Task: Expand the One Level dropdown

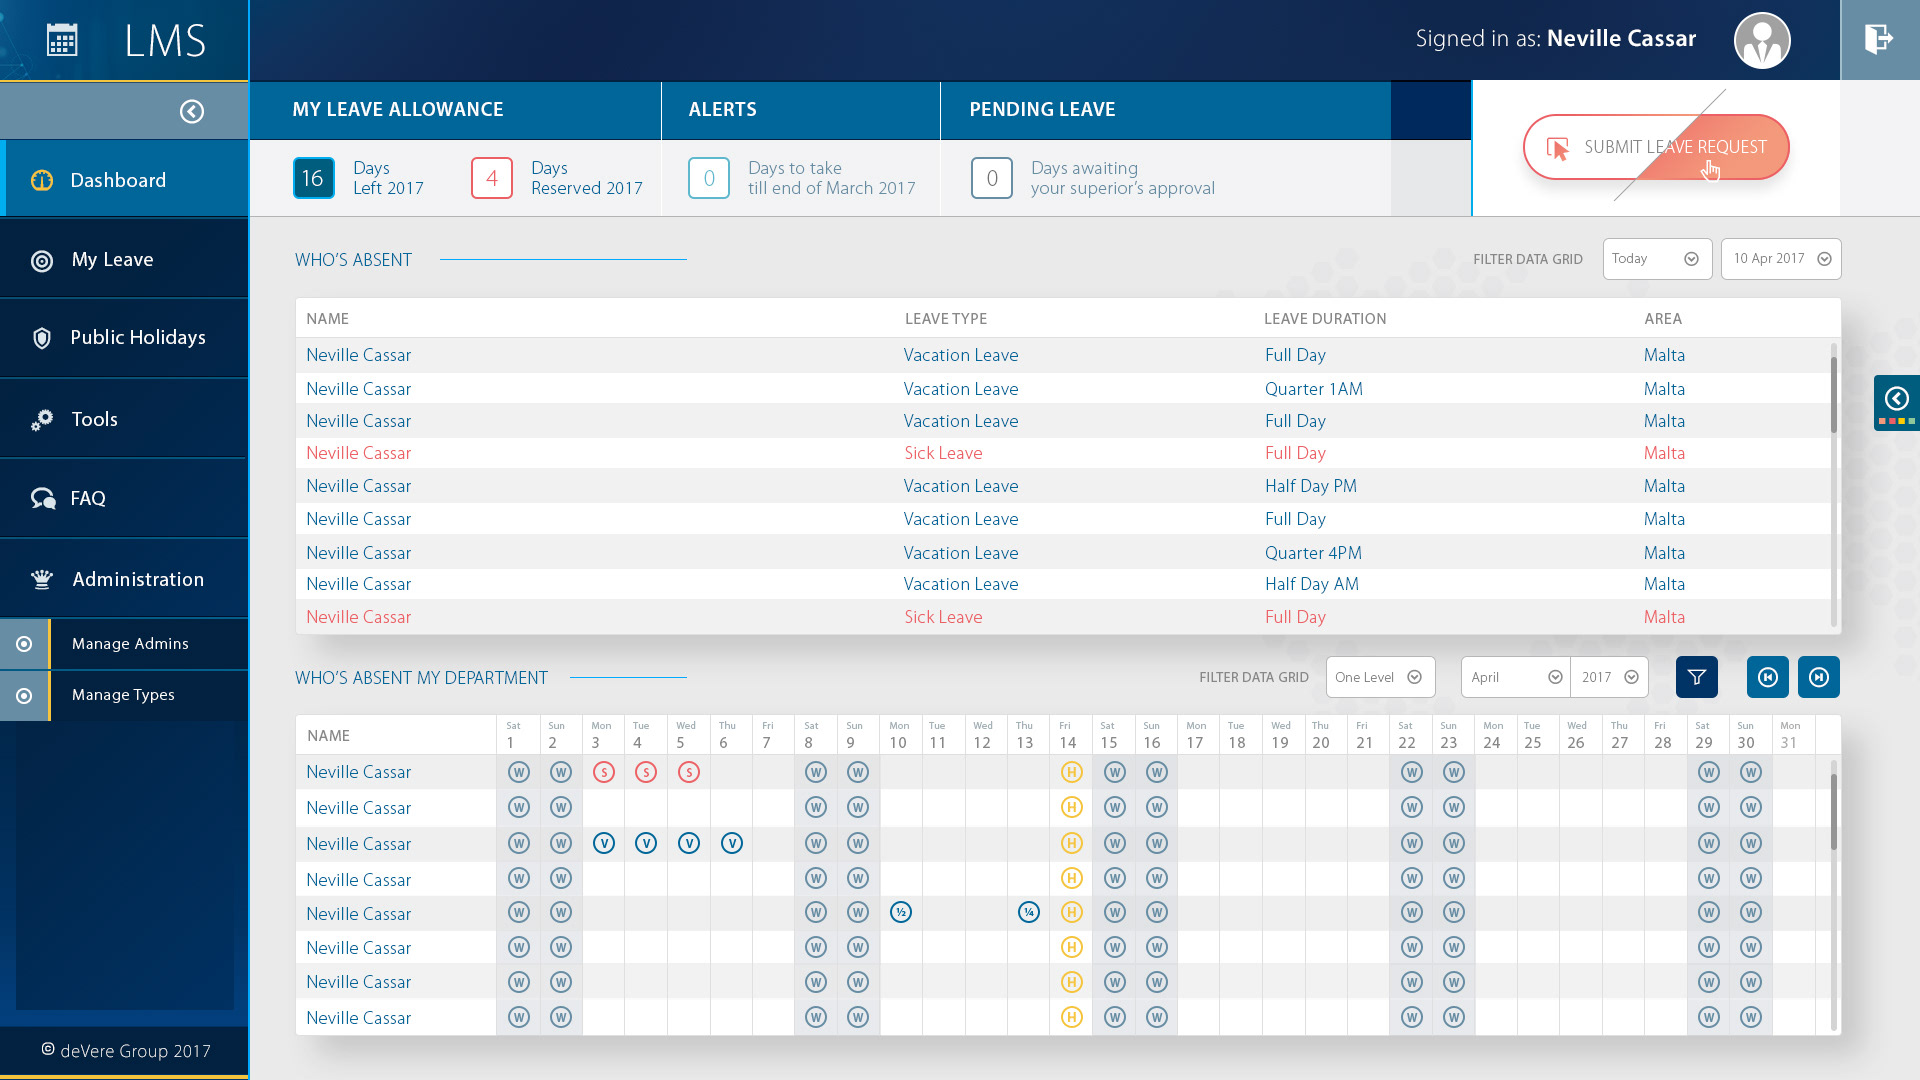Action: [x=1379, y=677]
